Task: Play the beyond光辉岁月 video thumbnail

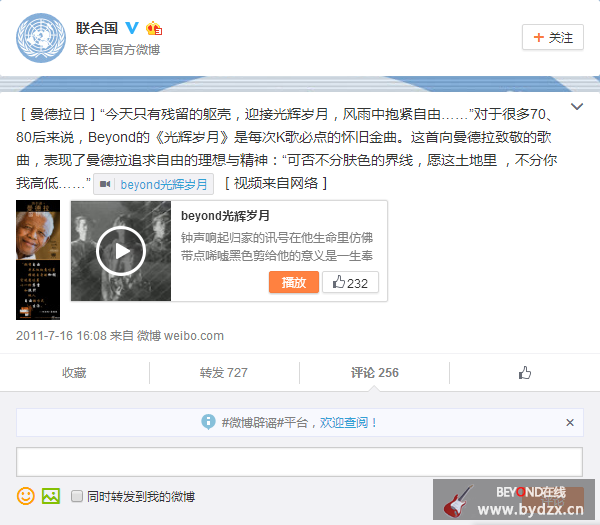Action: tap(121, 251)
